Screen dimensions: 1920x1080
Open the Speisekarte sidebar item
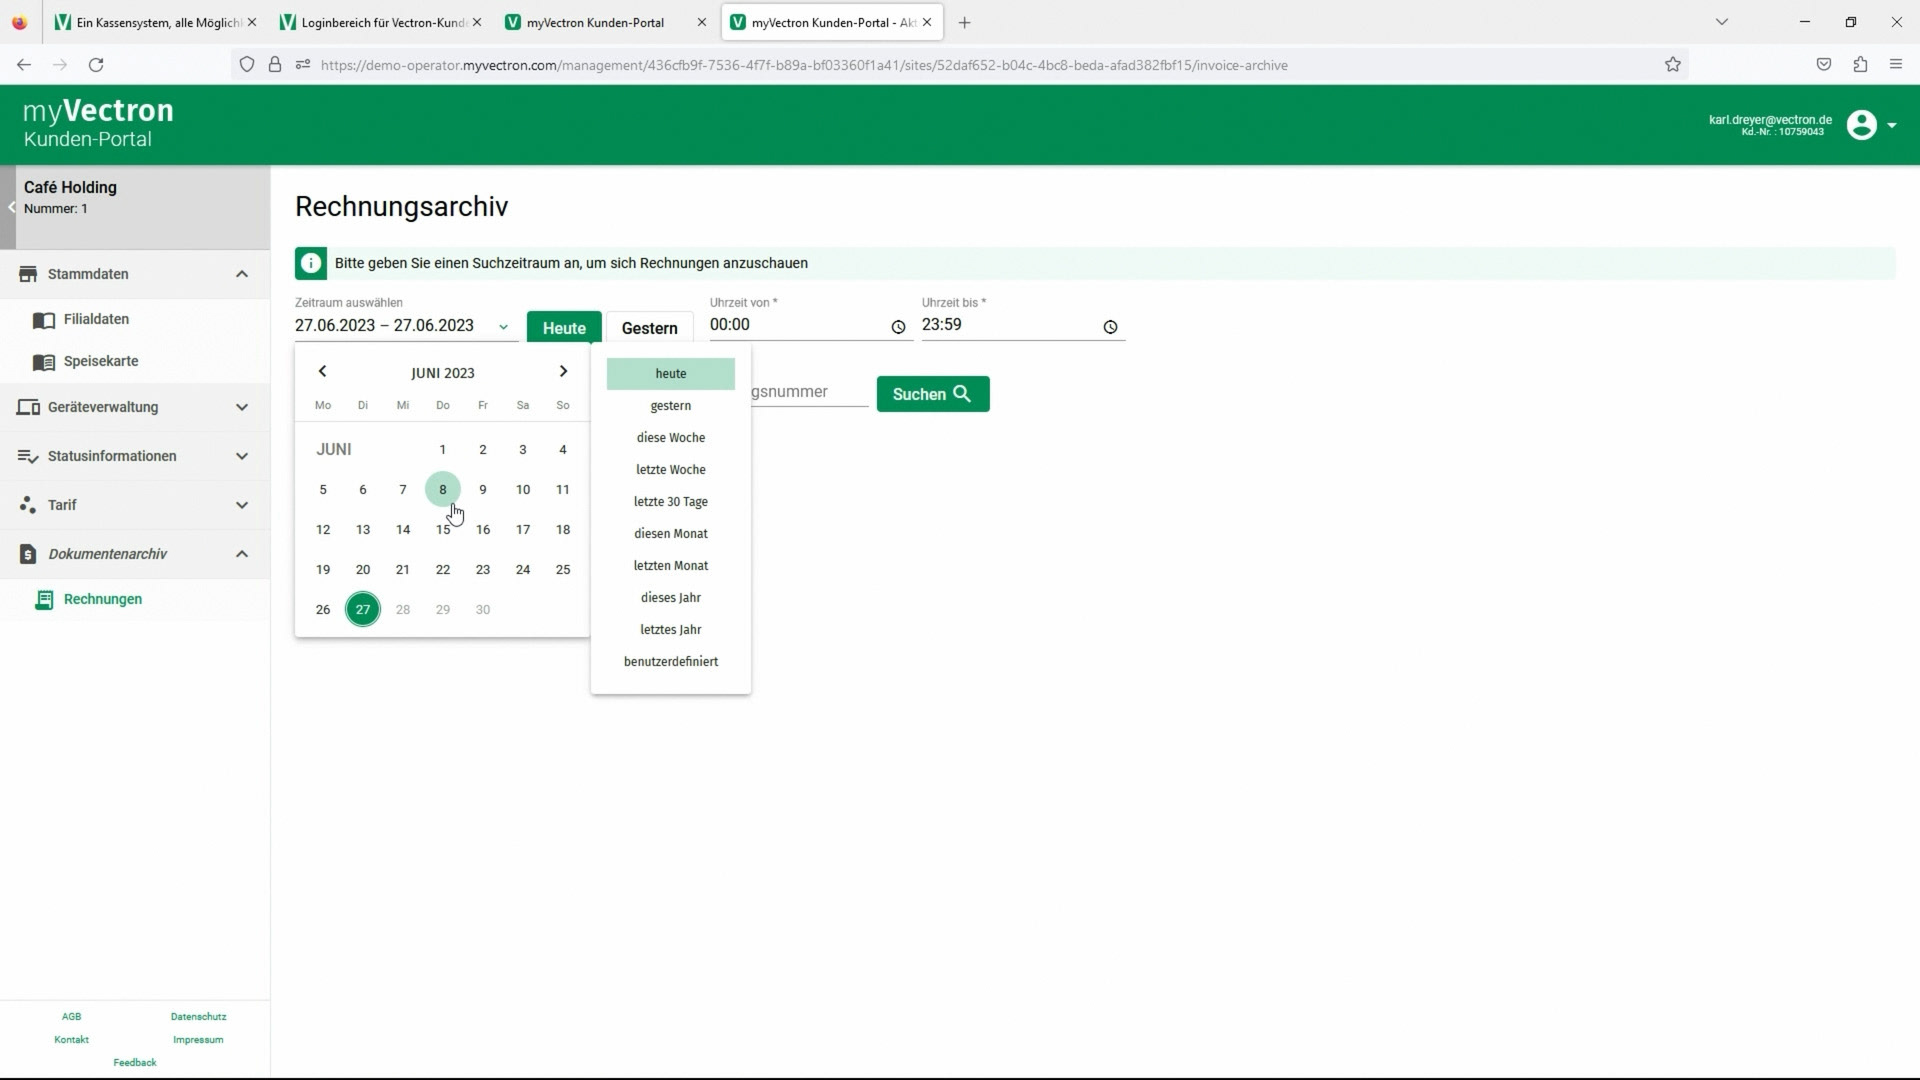click(101, 361)
